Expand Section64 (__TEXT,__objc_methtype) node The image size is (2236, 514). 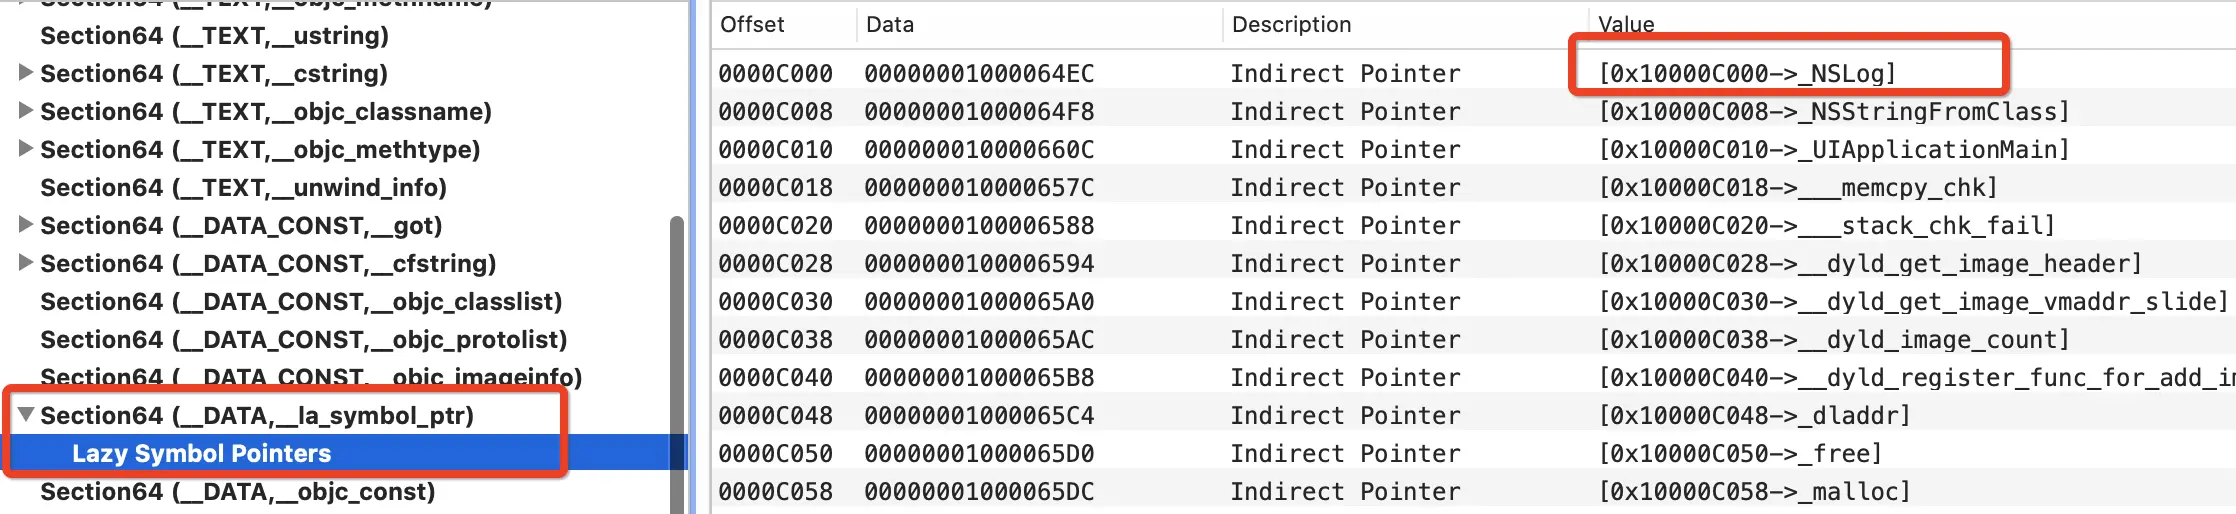tap(26, 149)
